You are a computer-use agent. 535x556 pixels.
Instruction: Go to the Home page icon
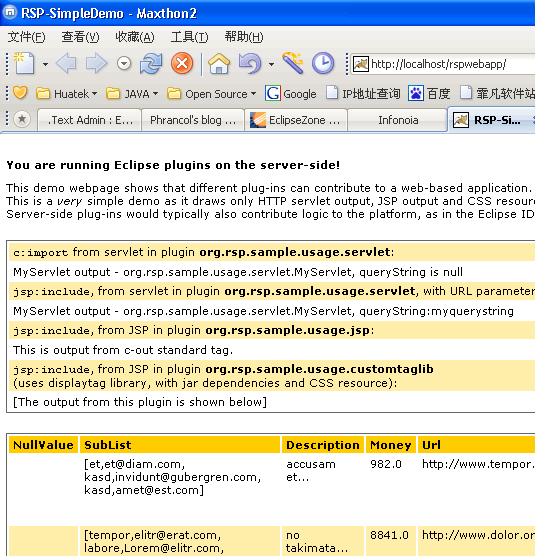click(x=219, y=64)
